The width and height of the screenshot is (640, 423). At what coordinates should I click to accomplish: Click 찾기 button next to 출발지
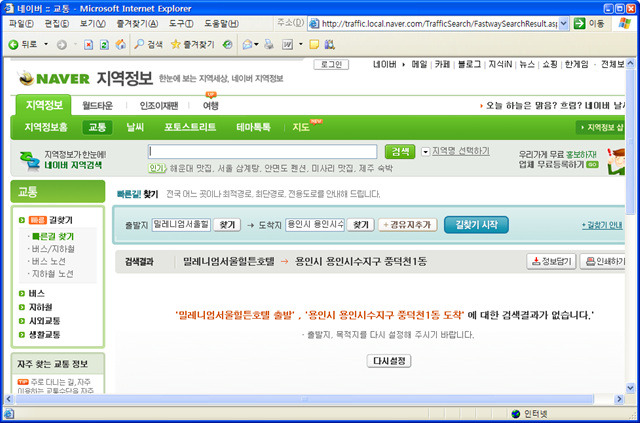point(227,225)
